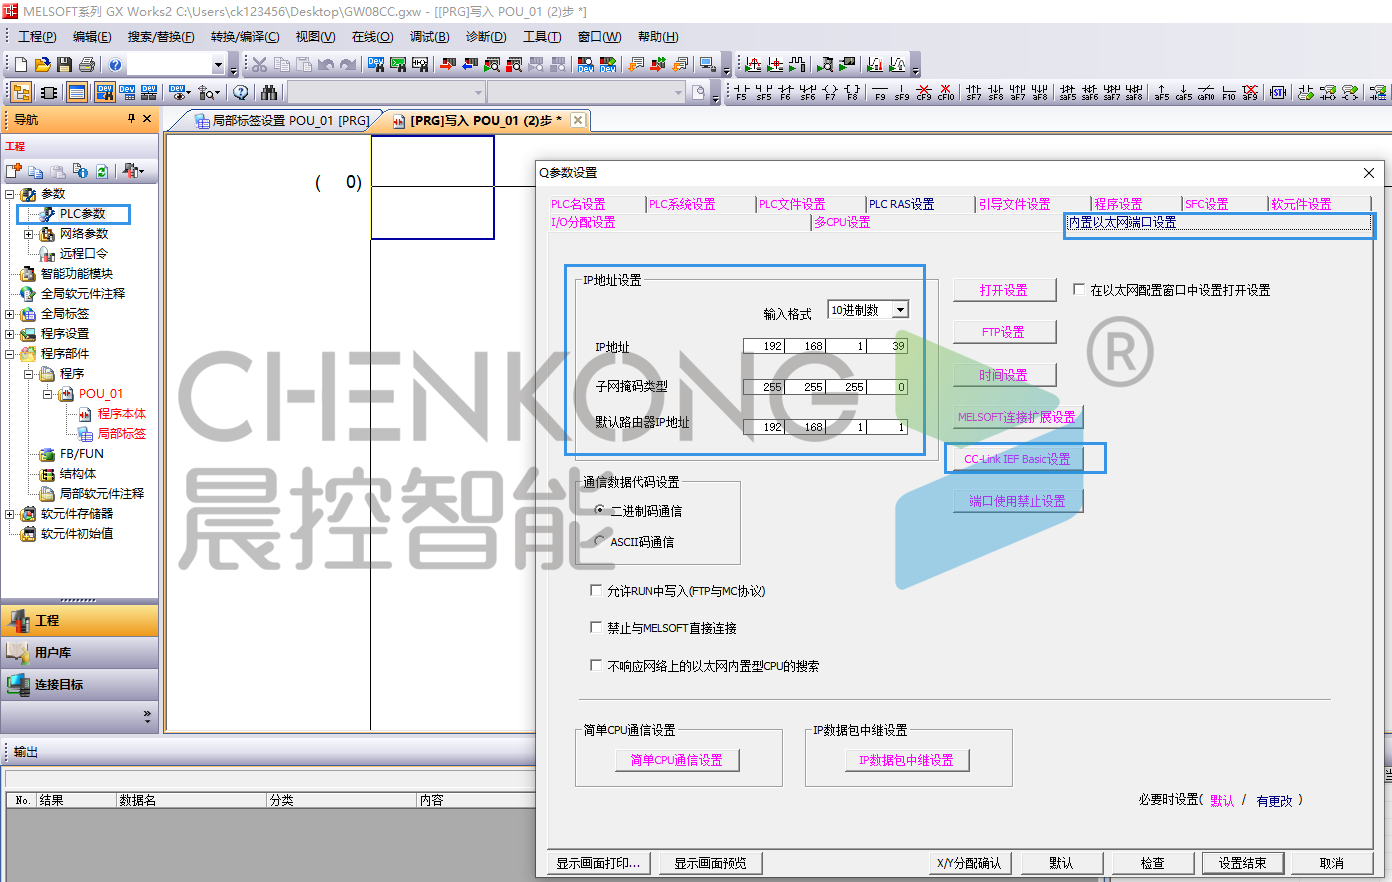Open the 用户库 navigation section
The image size is (1392, 882).
click(80, 653)
